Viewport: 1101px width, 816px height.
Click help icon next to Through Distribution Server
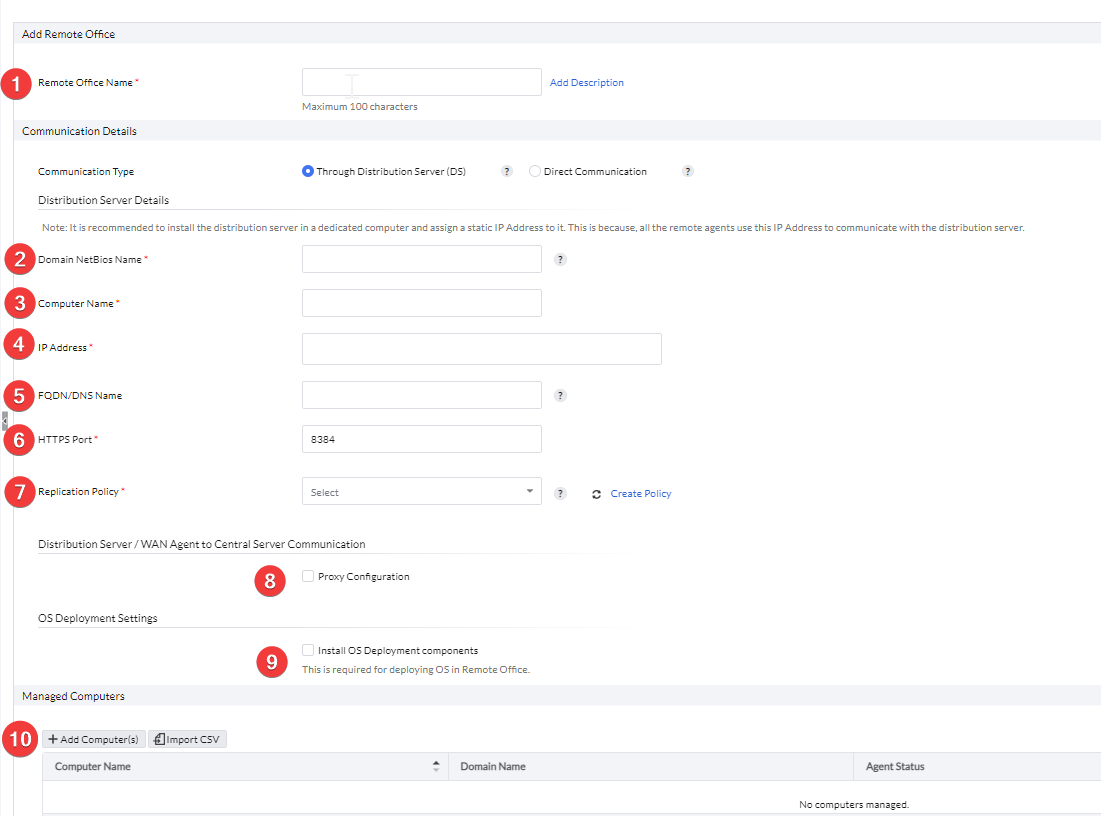pos(507,171)
